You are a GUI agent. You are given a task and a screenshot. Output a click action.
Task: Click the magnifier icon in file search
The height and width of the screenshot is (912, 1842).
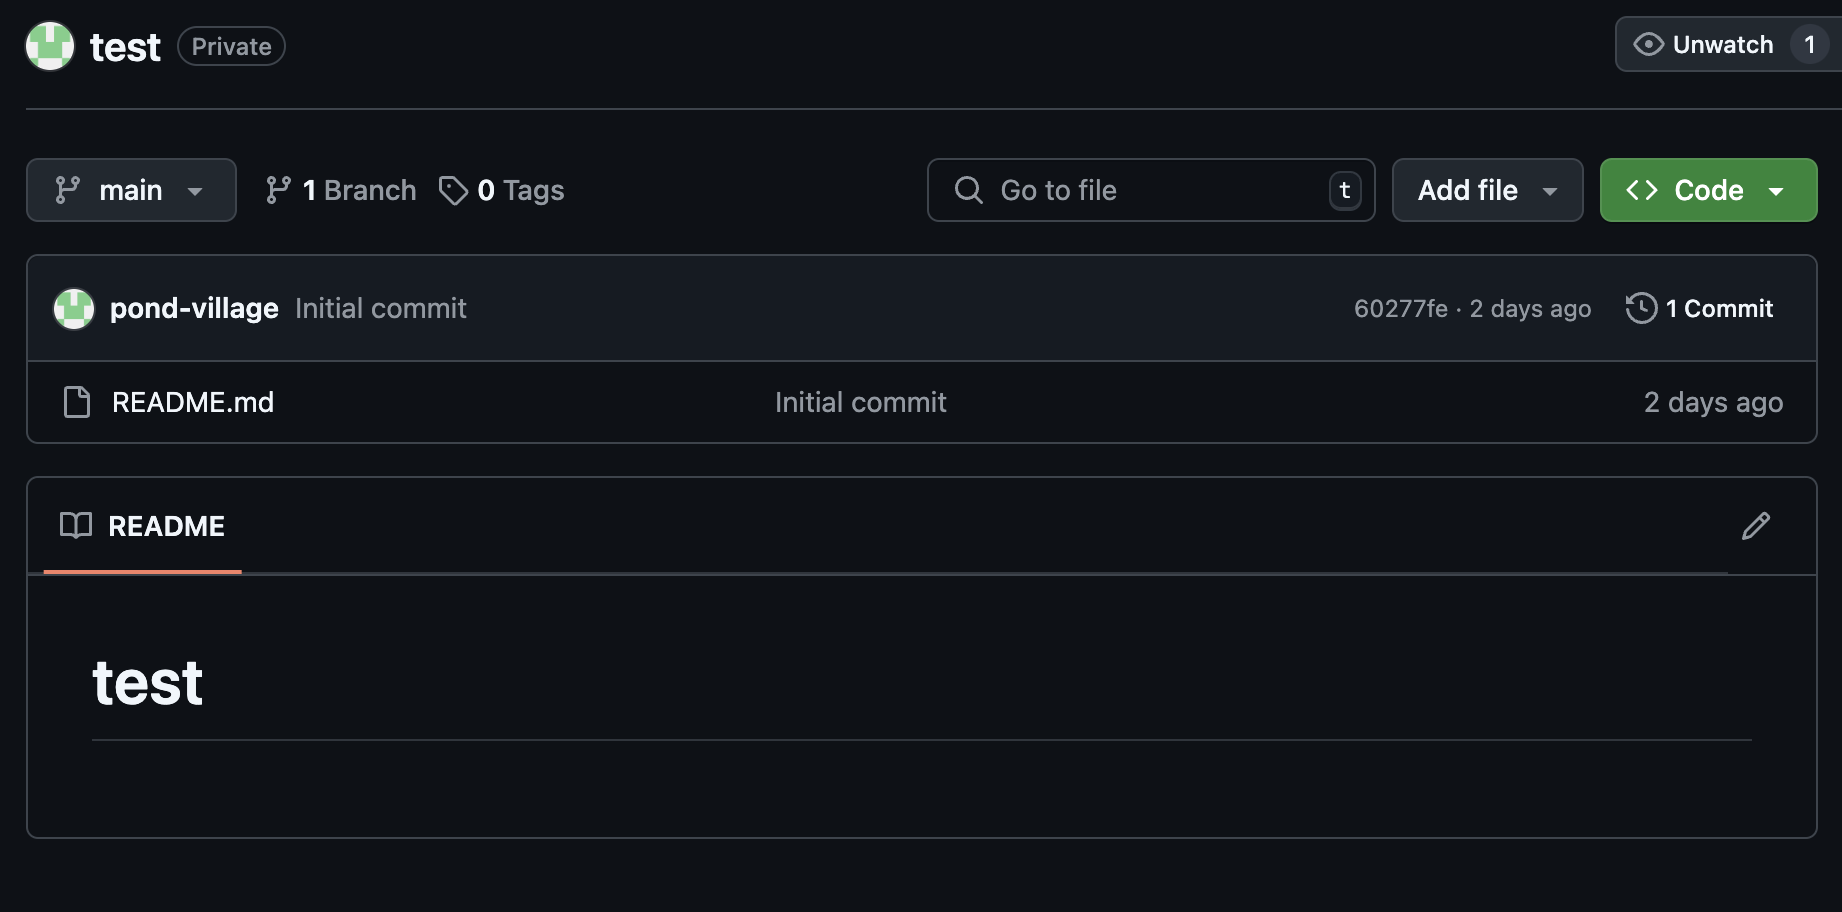968,190
